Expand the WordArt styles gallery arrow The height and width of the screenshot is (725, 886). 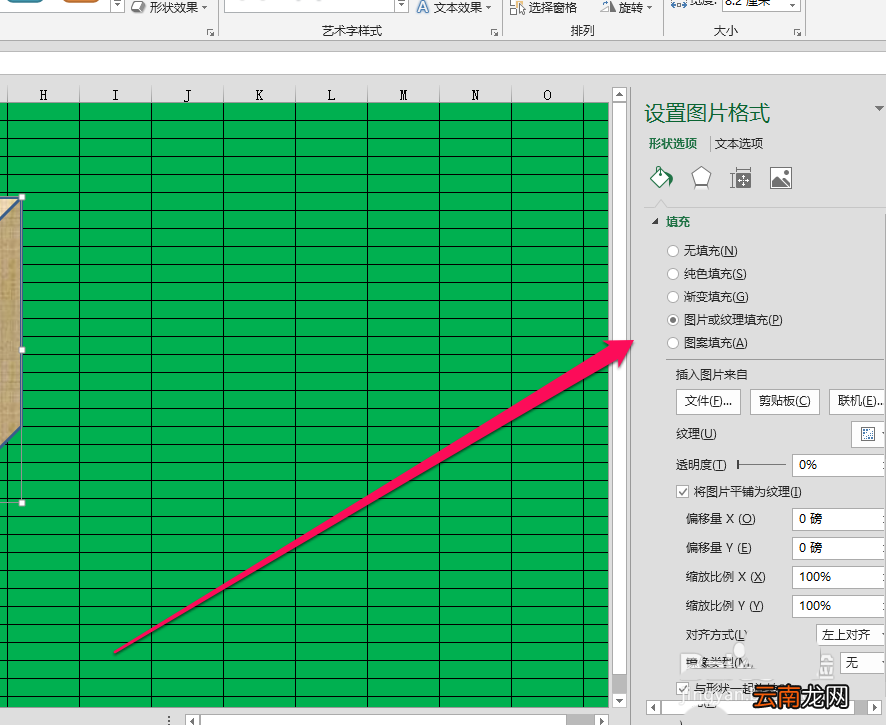401,6
